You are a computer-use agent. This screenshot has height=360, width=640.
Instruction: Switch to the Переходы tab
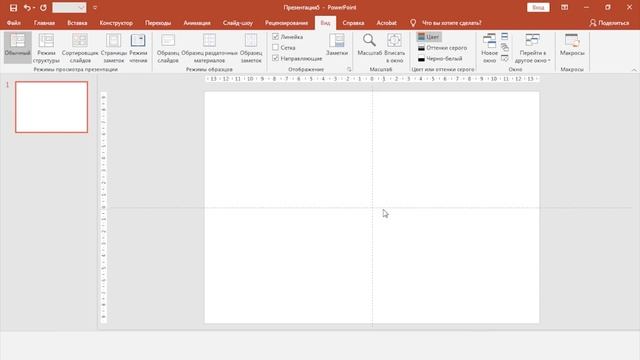[158, 23]
